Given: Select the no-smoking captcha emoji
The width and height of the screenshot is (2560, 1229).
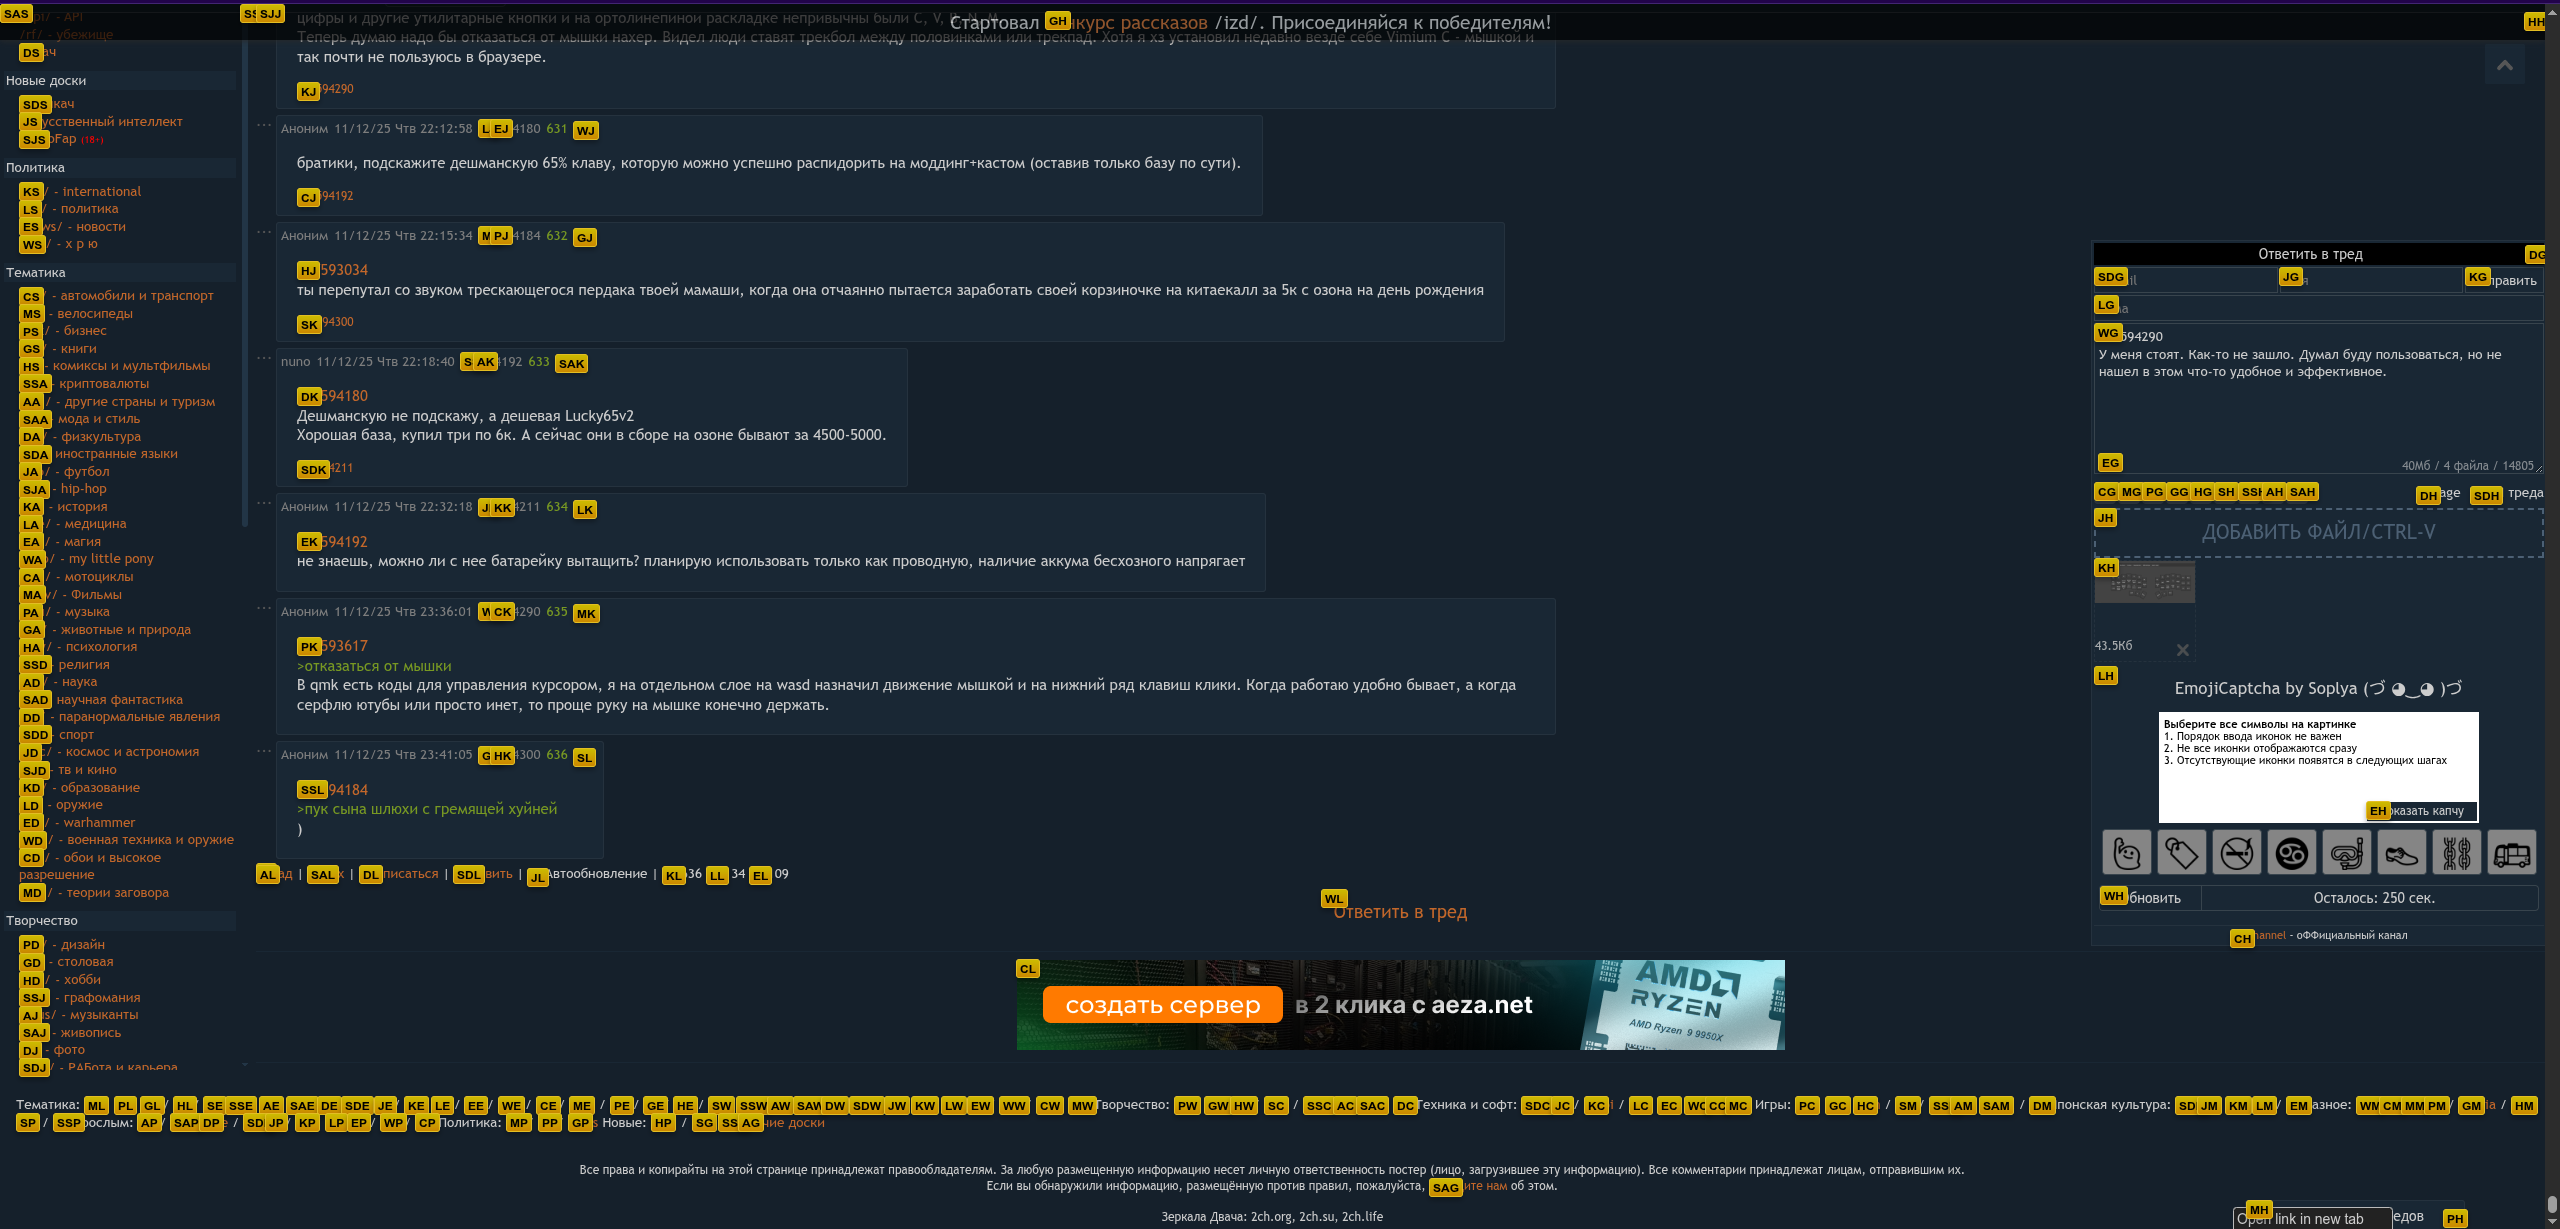Looking at the screenshot, I should click(x=2236, y=853).
